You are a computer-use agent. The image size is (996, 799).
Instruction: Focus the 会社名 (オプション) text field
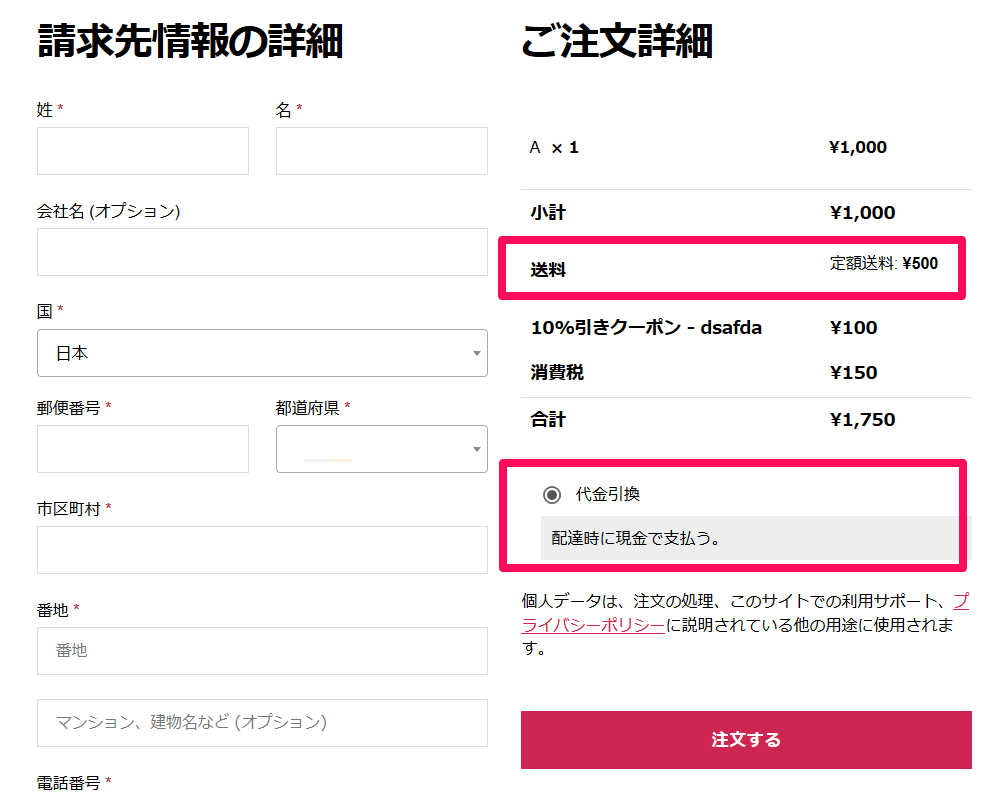[x=262, y=252]
